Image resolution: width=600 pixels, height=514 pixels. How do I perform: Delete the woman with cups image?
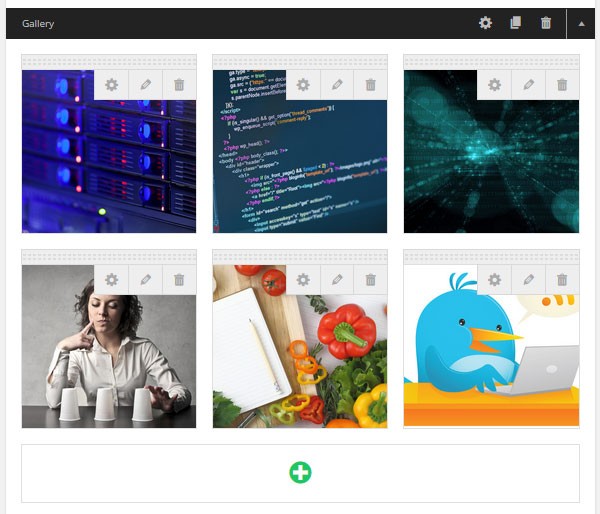(179, 280)
